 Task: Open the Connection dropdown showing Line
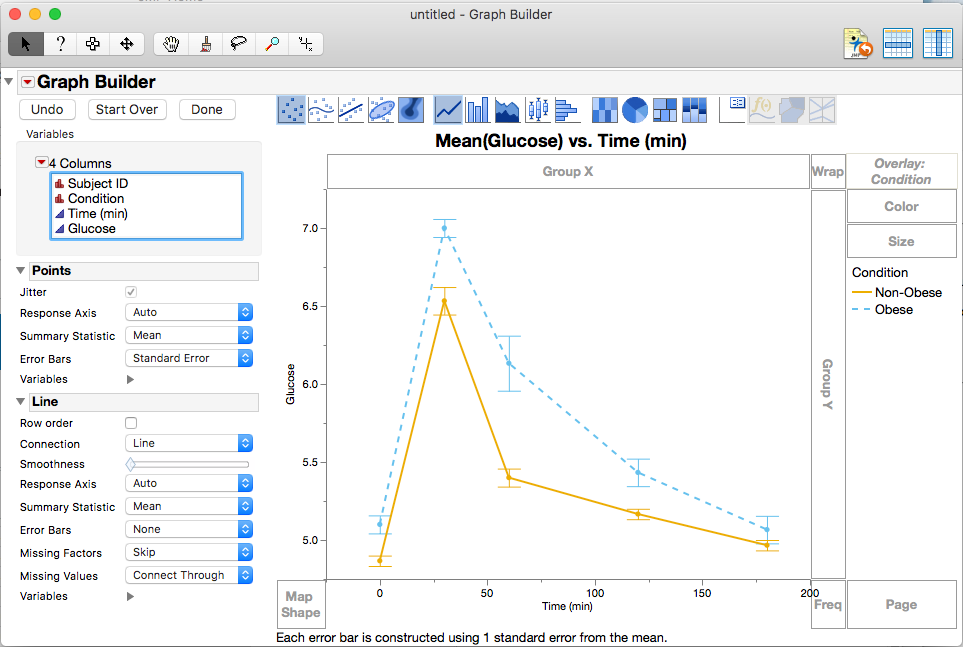pyautogui.click(x=189, y=443)
